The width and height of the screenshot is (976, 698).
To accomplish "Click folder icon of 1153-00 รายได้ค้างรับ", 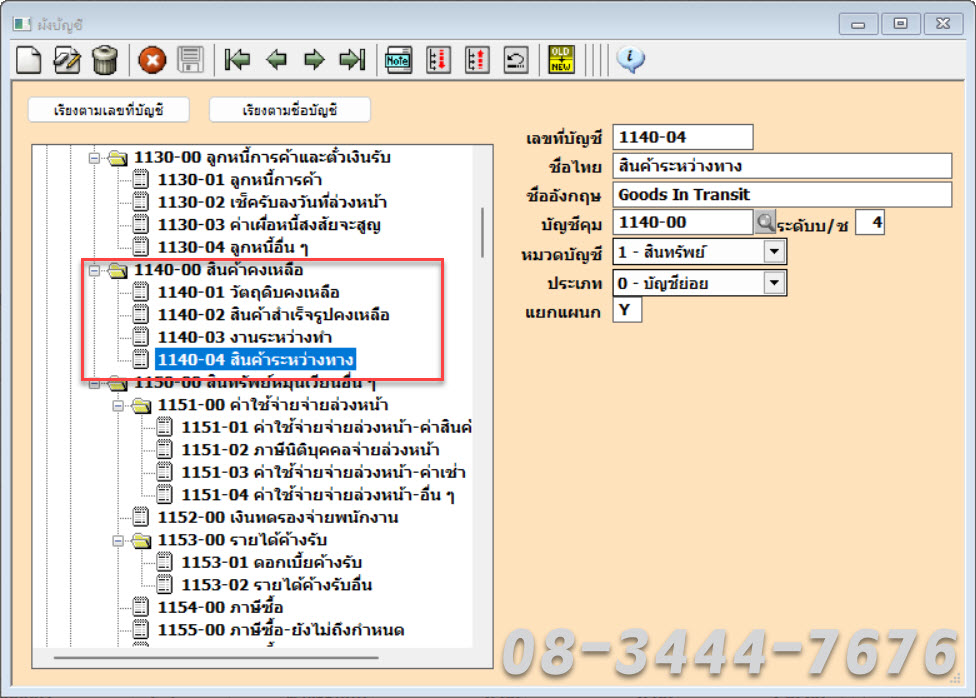I will (141, 540).
